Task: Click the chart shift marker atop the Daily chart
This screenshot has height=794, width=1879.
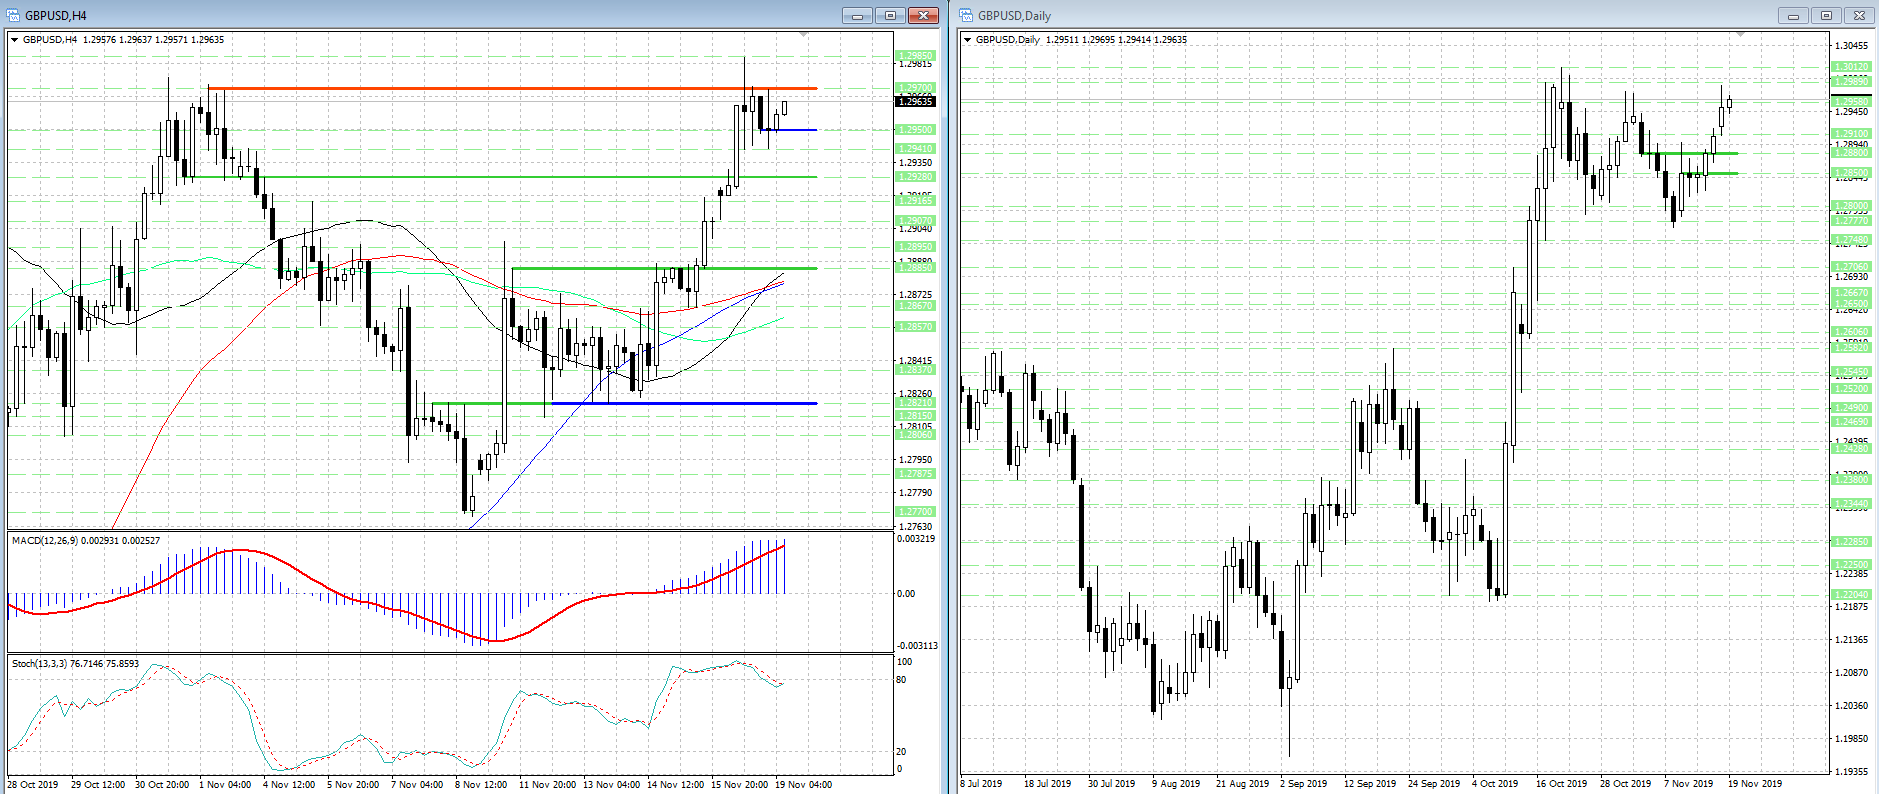Action: (1740, 35)
